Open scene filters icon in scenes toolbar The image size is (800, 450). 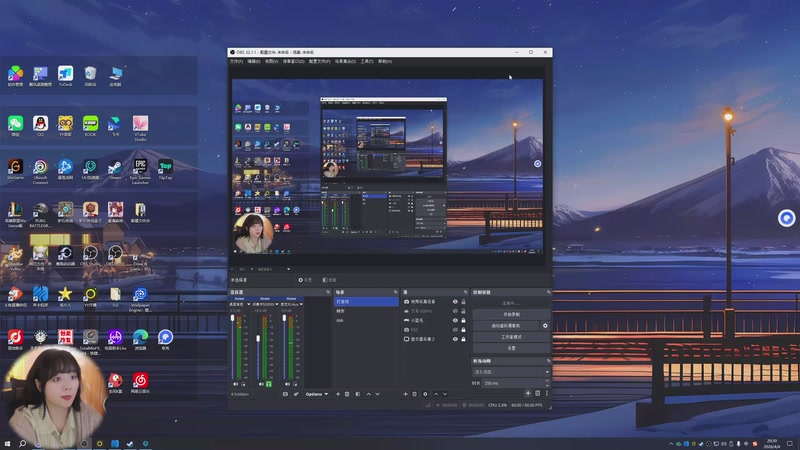pos(358,394)
